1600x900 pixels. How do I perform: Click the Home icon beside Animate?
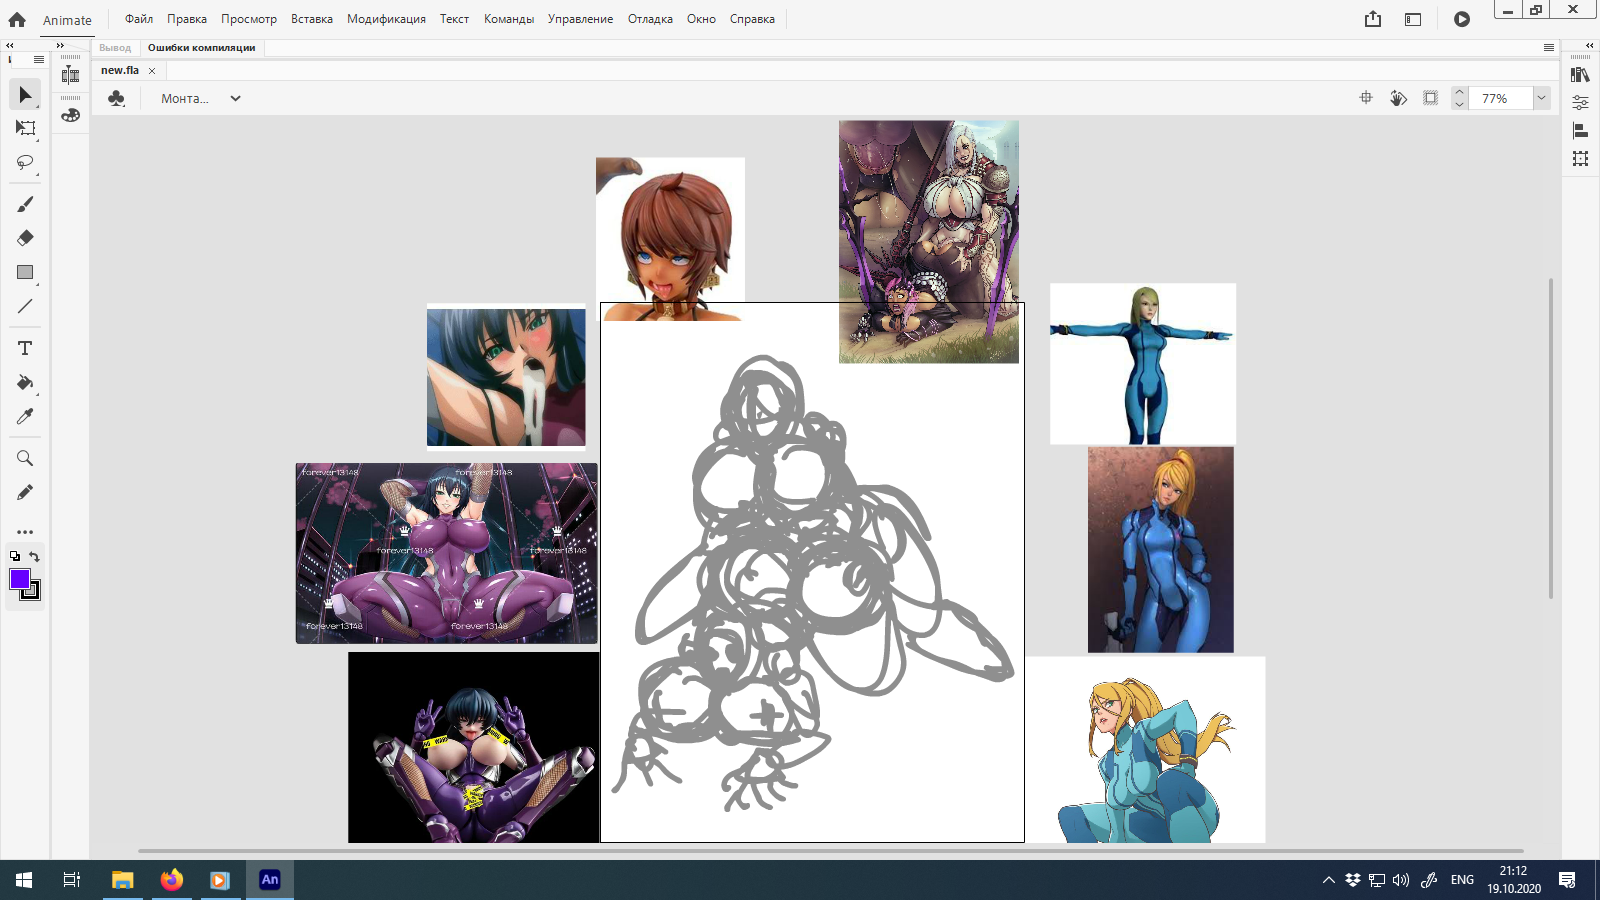[17, 20]
